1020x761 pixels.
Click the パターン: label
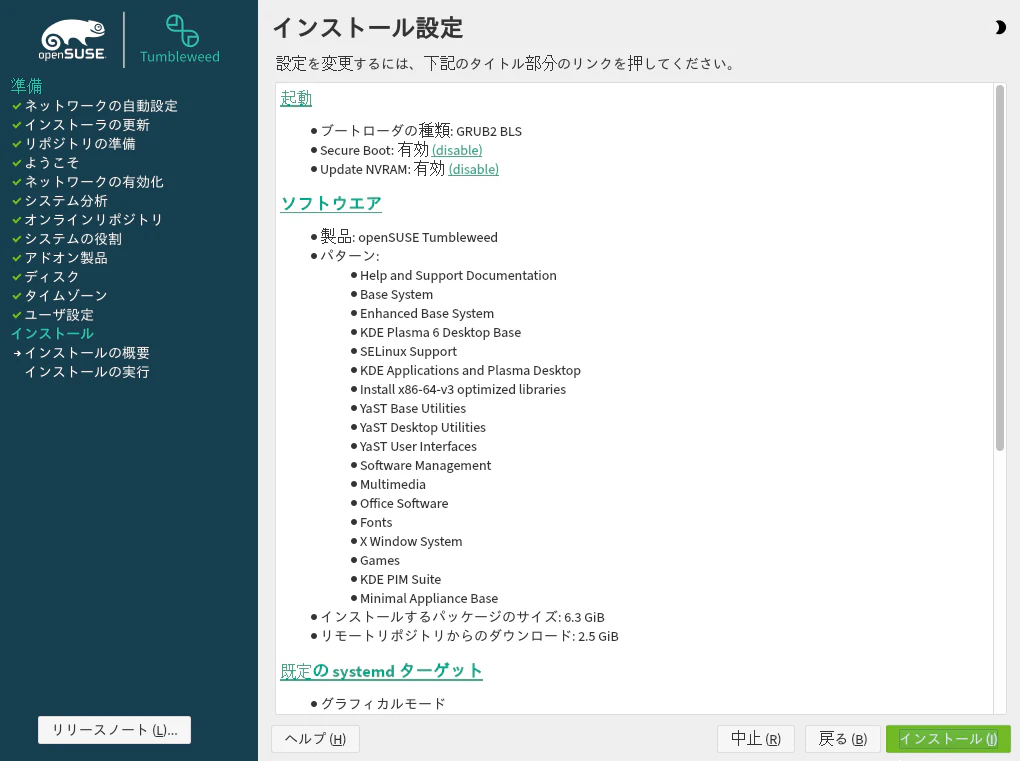(349, 256)
